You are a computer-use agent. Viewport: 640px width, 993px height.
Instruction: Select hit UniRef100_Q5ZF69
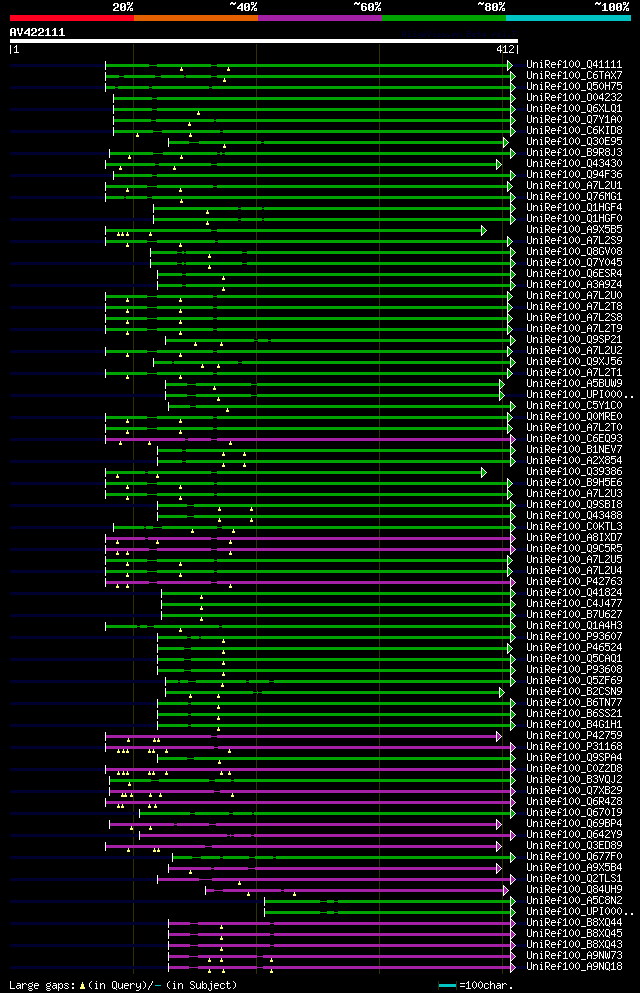(574, 681)
